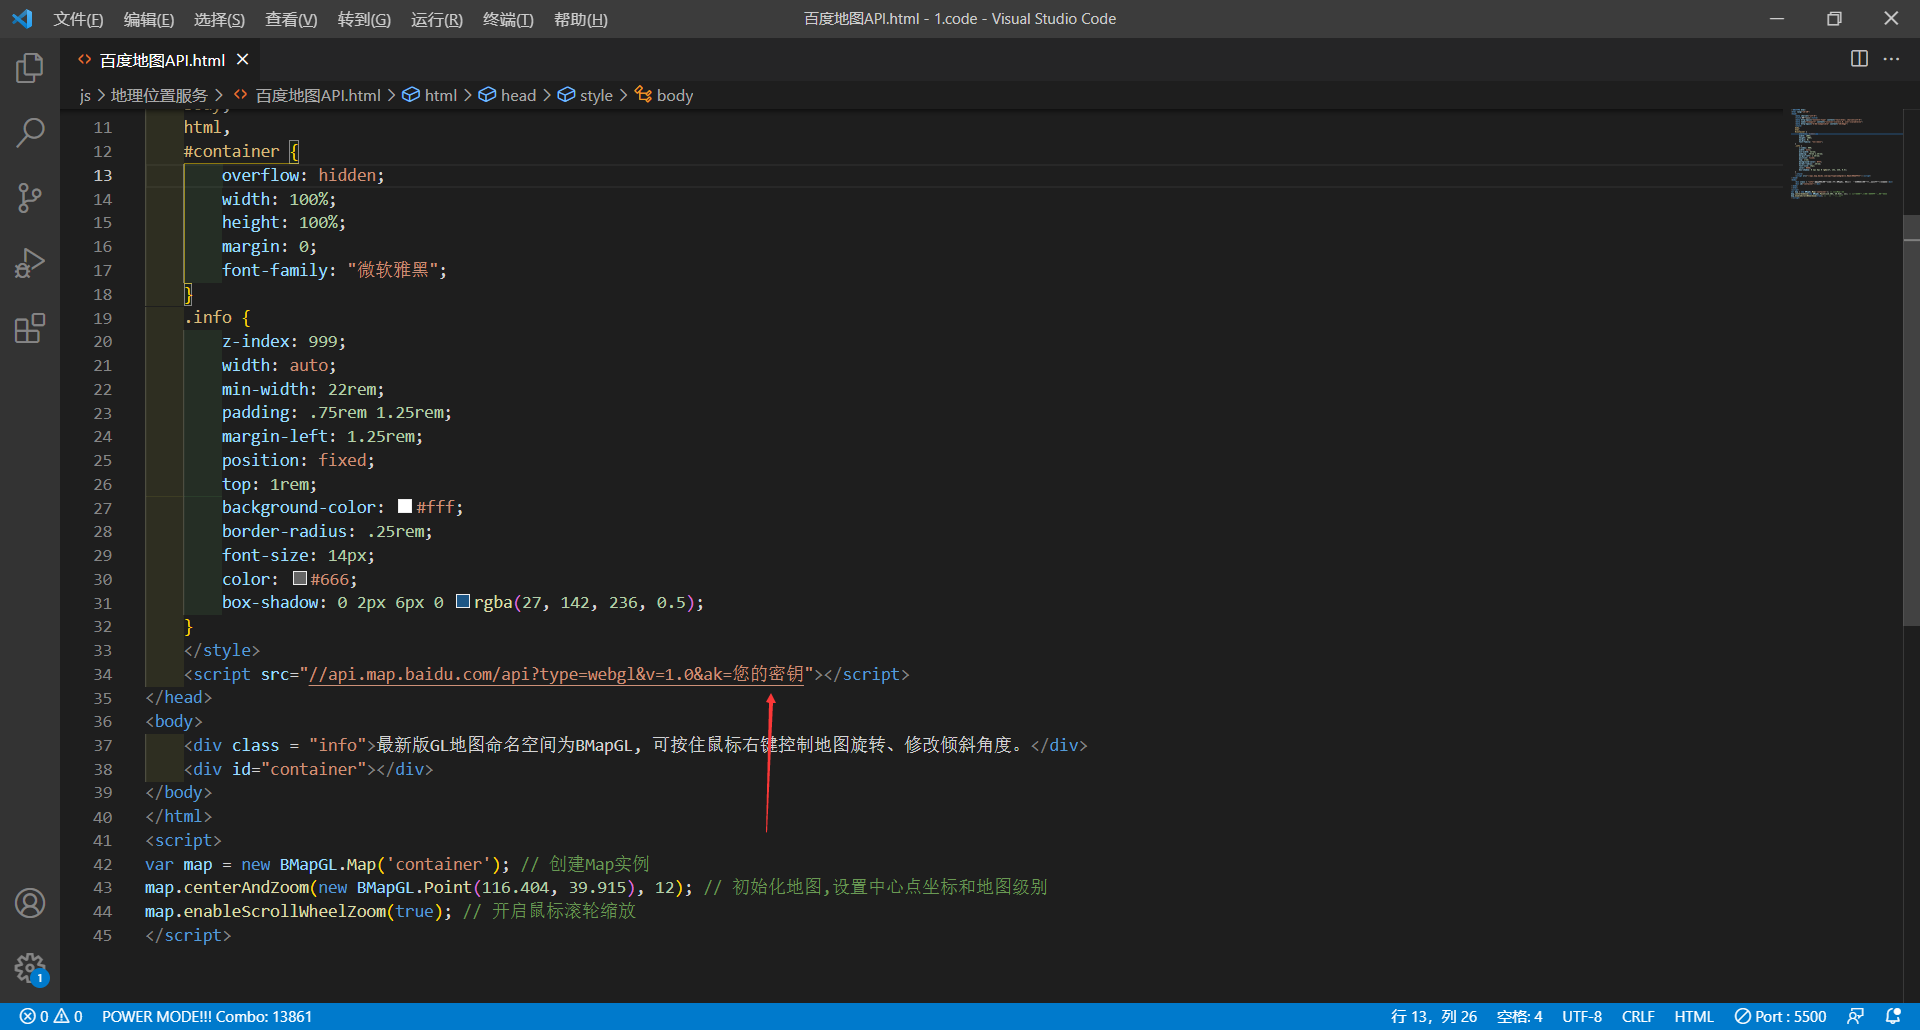Click the min-width: 22rem declaration
Image resolution: width=1920 pixels, height=1030 pixels.
(x=303, y=389)
